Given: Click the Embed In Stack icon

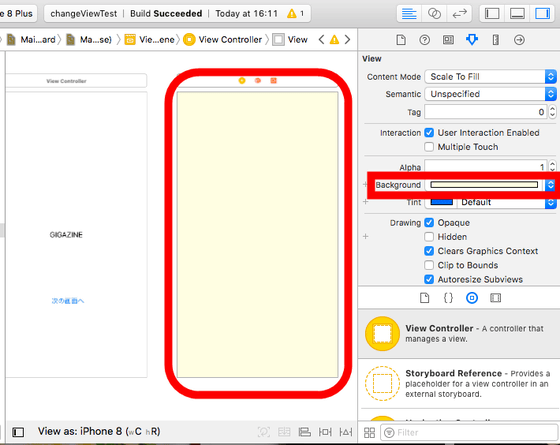Looking at the screenshot, I should 284,432.
